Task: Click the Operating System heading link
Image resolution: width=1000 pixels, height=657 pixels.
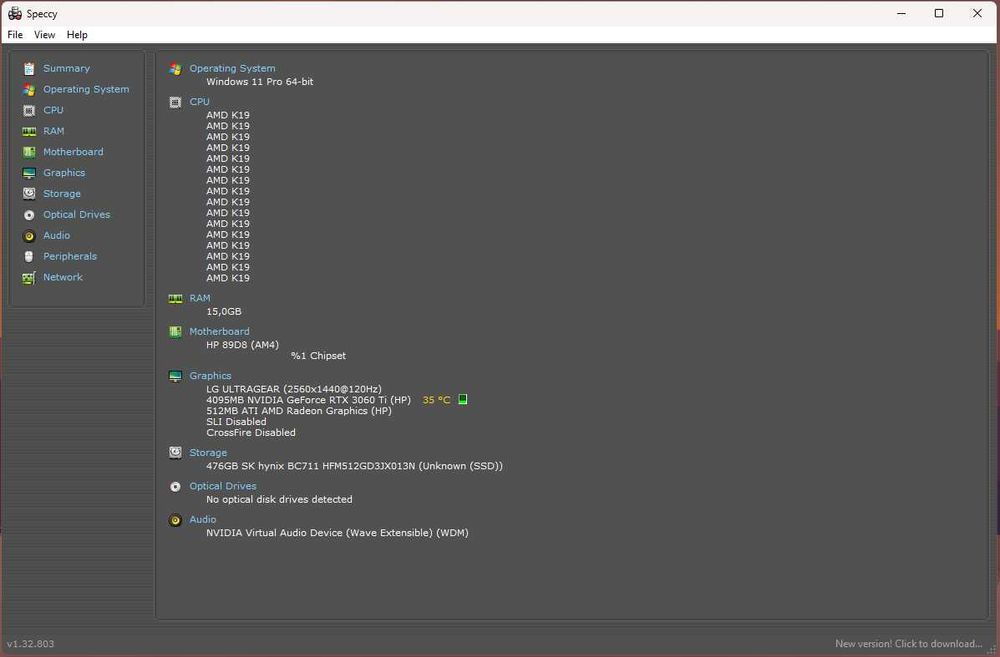Action: (x=232, y=68)
